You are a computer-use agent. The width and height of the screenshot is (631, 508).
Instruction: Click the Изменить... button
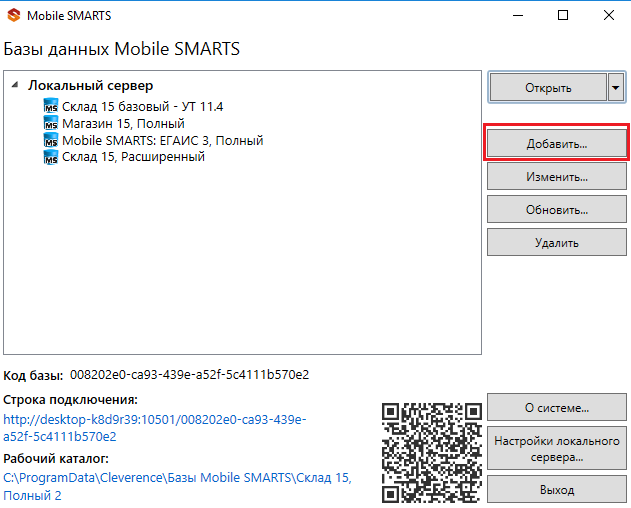(556, 177)
